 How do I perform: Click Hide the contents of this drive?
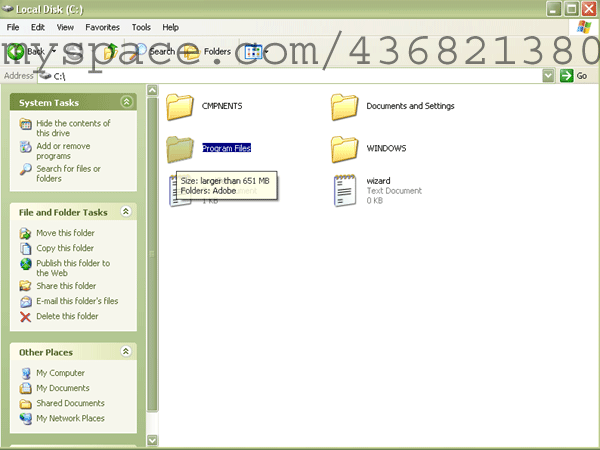73,128
